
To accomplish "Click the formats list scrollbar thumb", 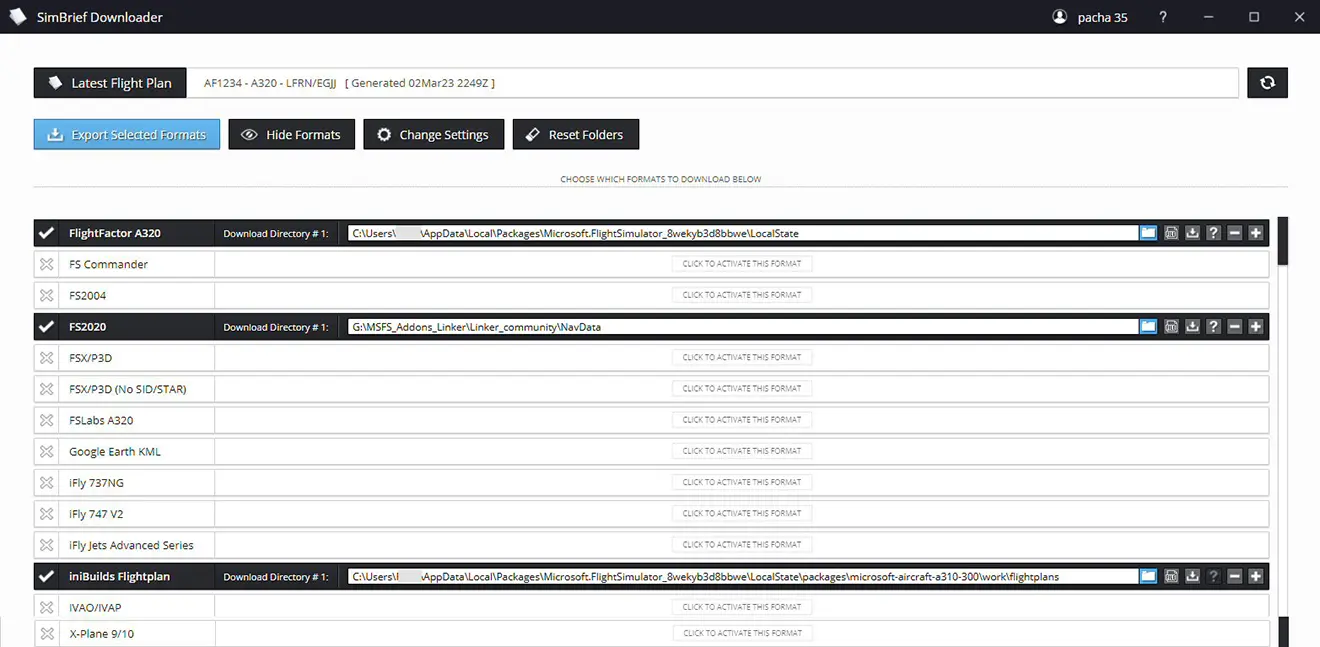I will [1283, 241].
